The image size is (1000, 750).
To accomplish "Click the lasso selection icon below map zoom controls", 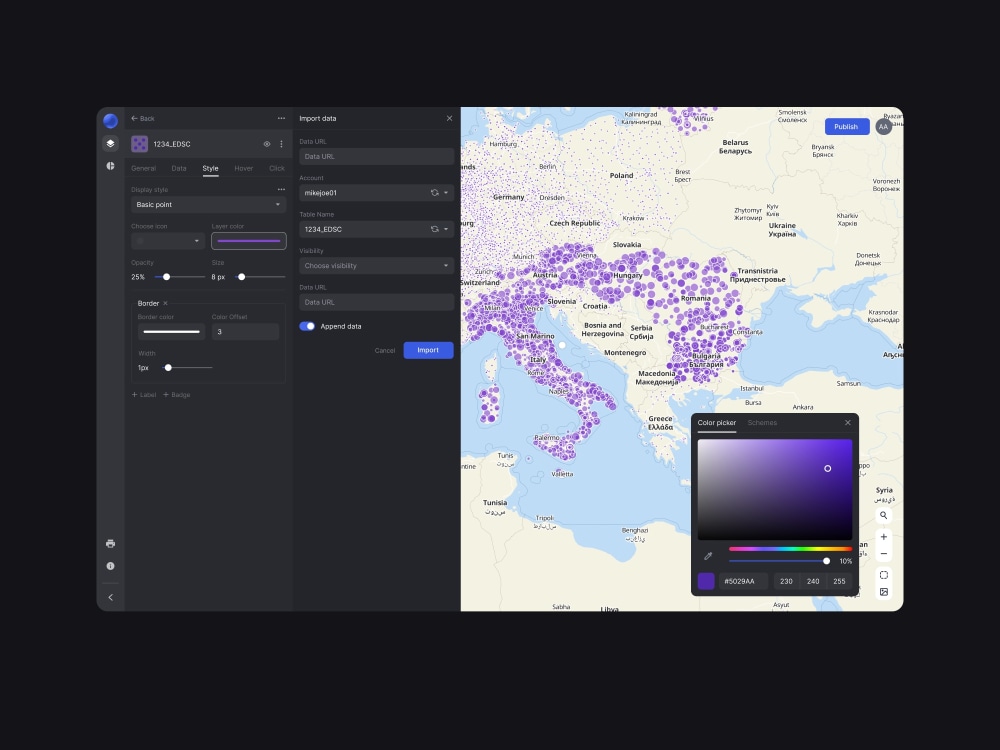I will pyautogui.click(x=884, y=574).
